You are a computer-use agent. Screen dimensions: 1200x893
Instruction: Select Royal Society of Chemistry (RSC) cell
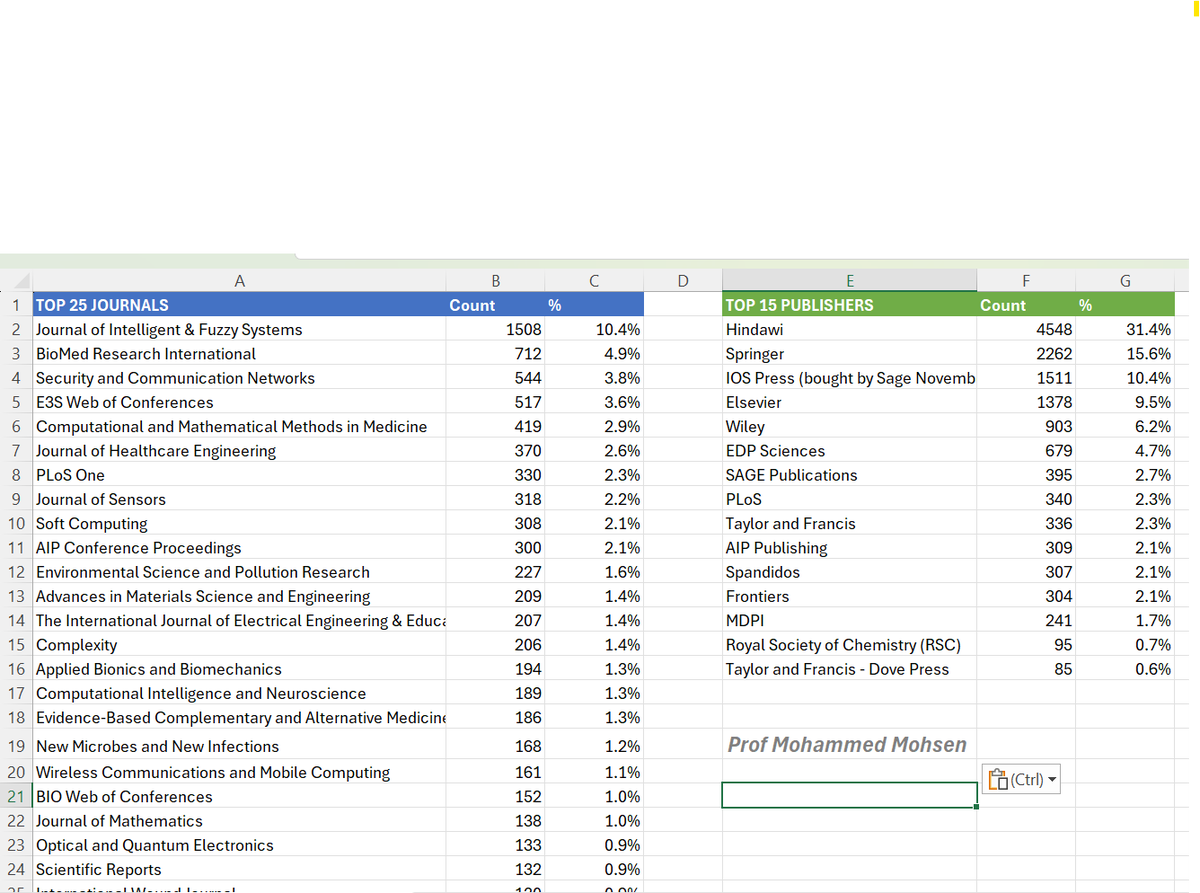point(849,645)
